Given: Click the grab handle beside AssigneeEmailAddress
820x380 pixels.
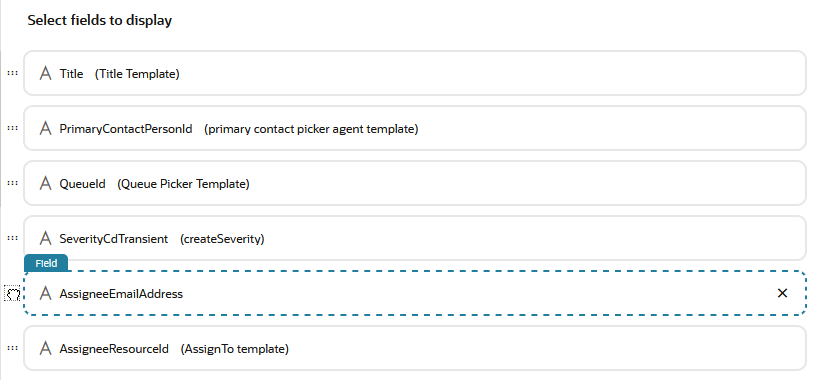Looking at the screenshot, I should point(13,294).
